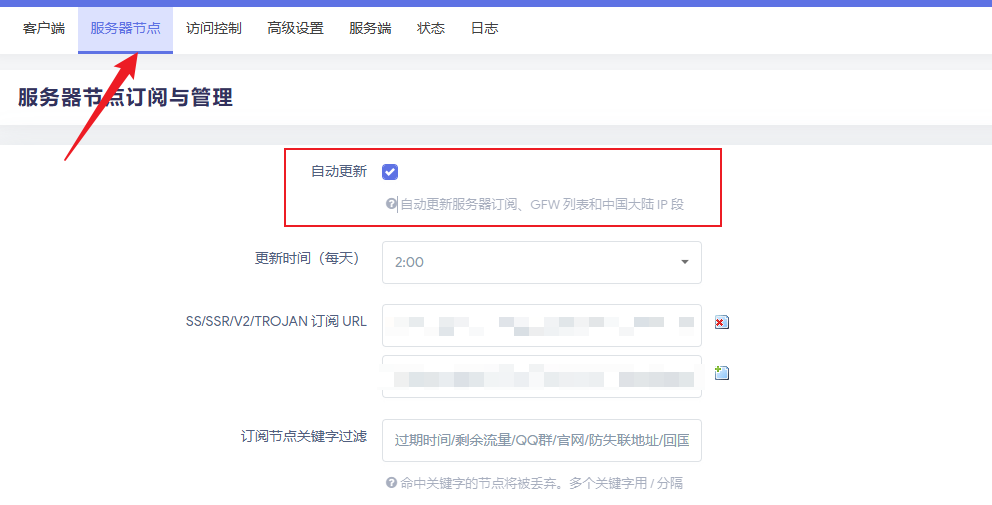
Task: Click the 服务器节点订阅与管理 heading
Action: coord(125,98)
